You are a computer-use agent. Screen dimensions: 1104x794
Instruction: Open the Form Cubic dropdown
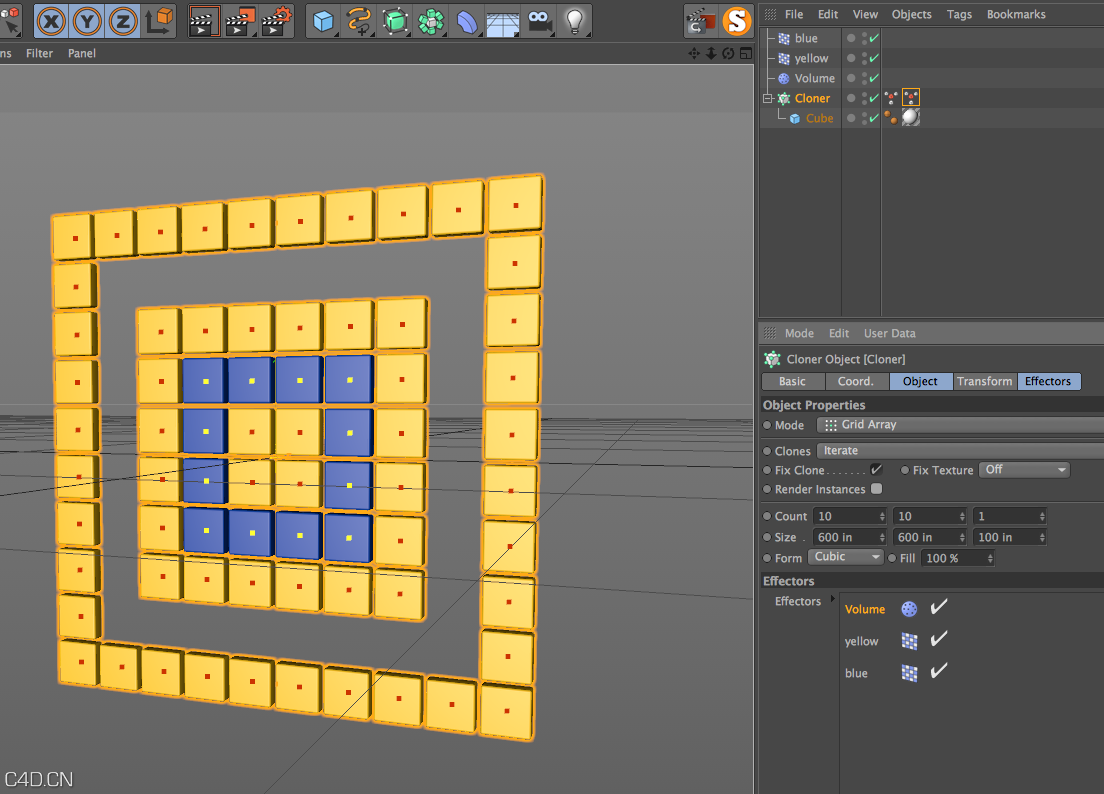tap(846, 557)
